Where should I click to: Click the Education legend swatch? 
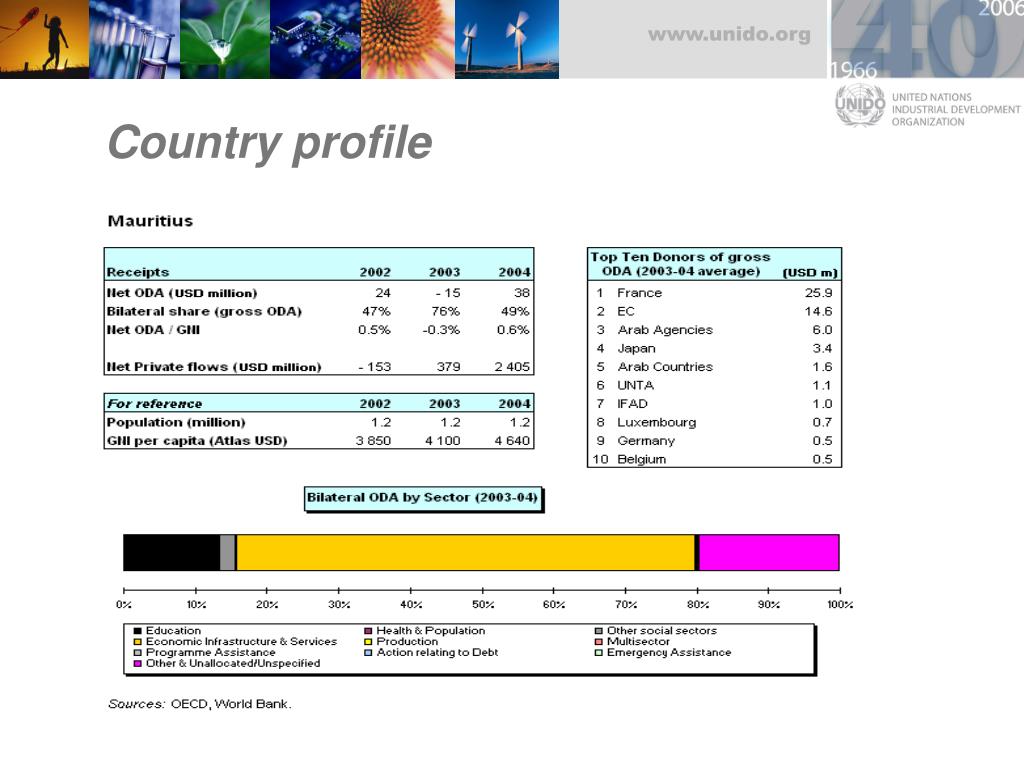(x=138, y=631)
